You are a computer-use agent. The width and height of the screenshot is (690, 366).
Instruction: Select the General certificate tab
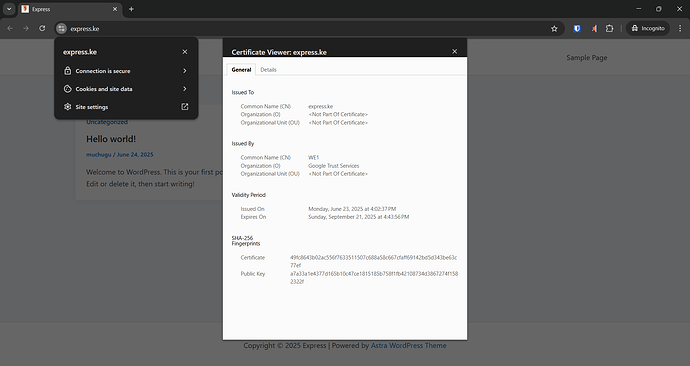pyautogui.click(x=241, y=70)
